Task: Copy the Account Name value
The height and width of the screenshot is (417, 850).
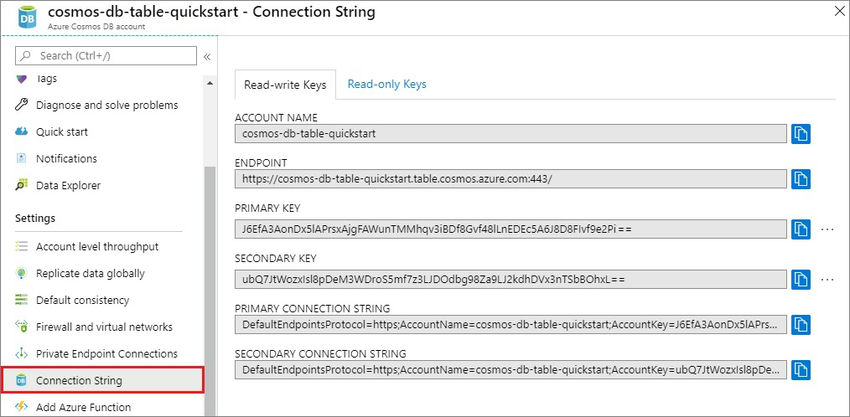Action: click(801, 133)
